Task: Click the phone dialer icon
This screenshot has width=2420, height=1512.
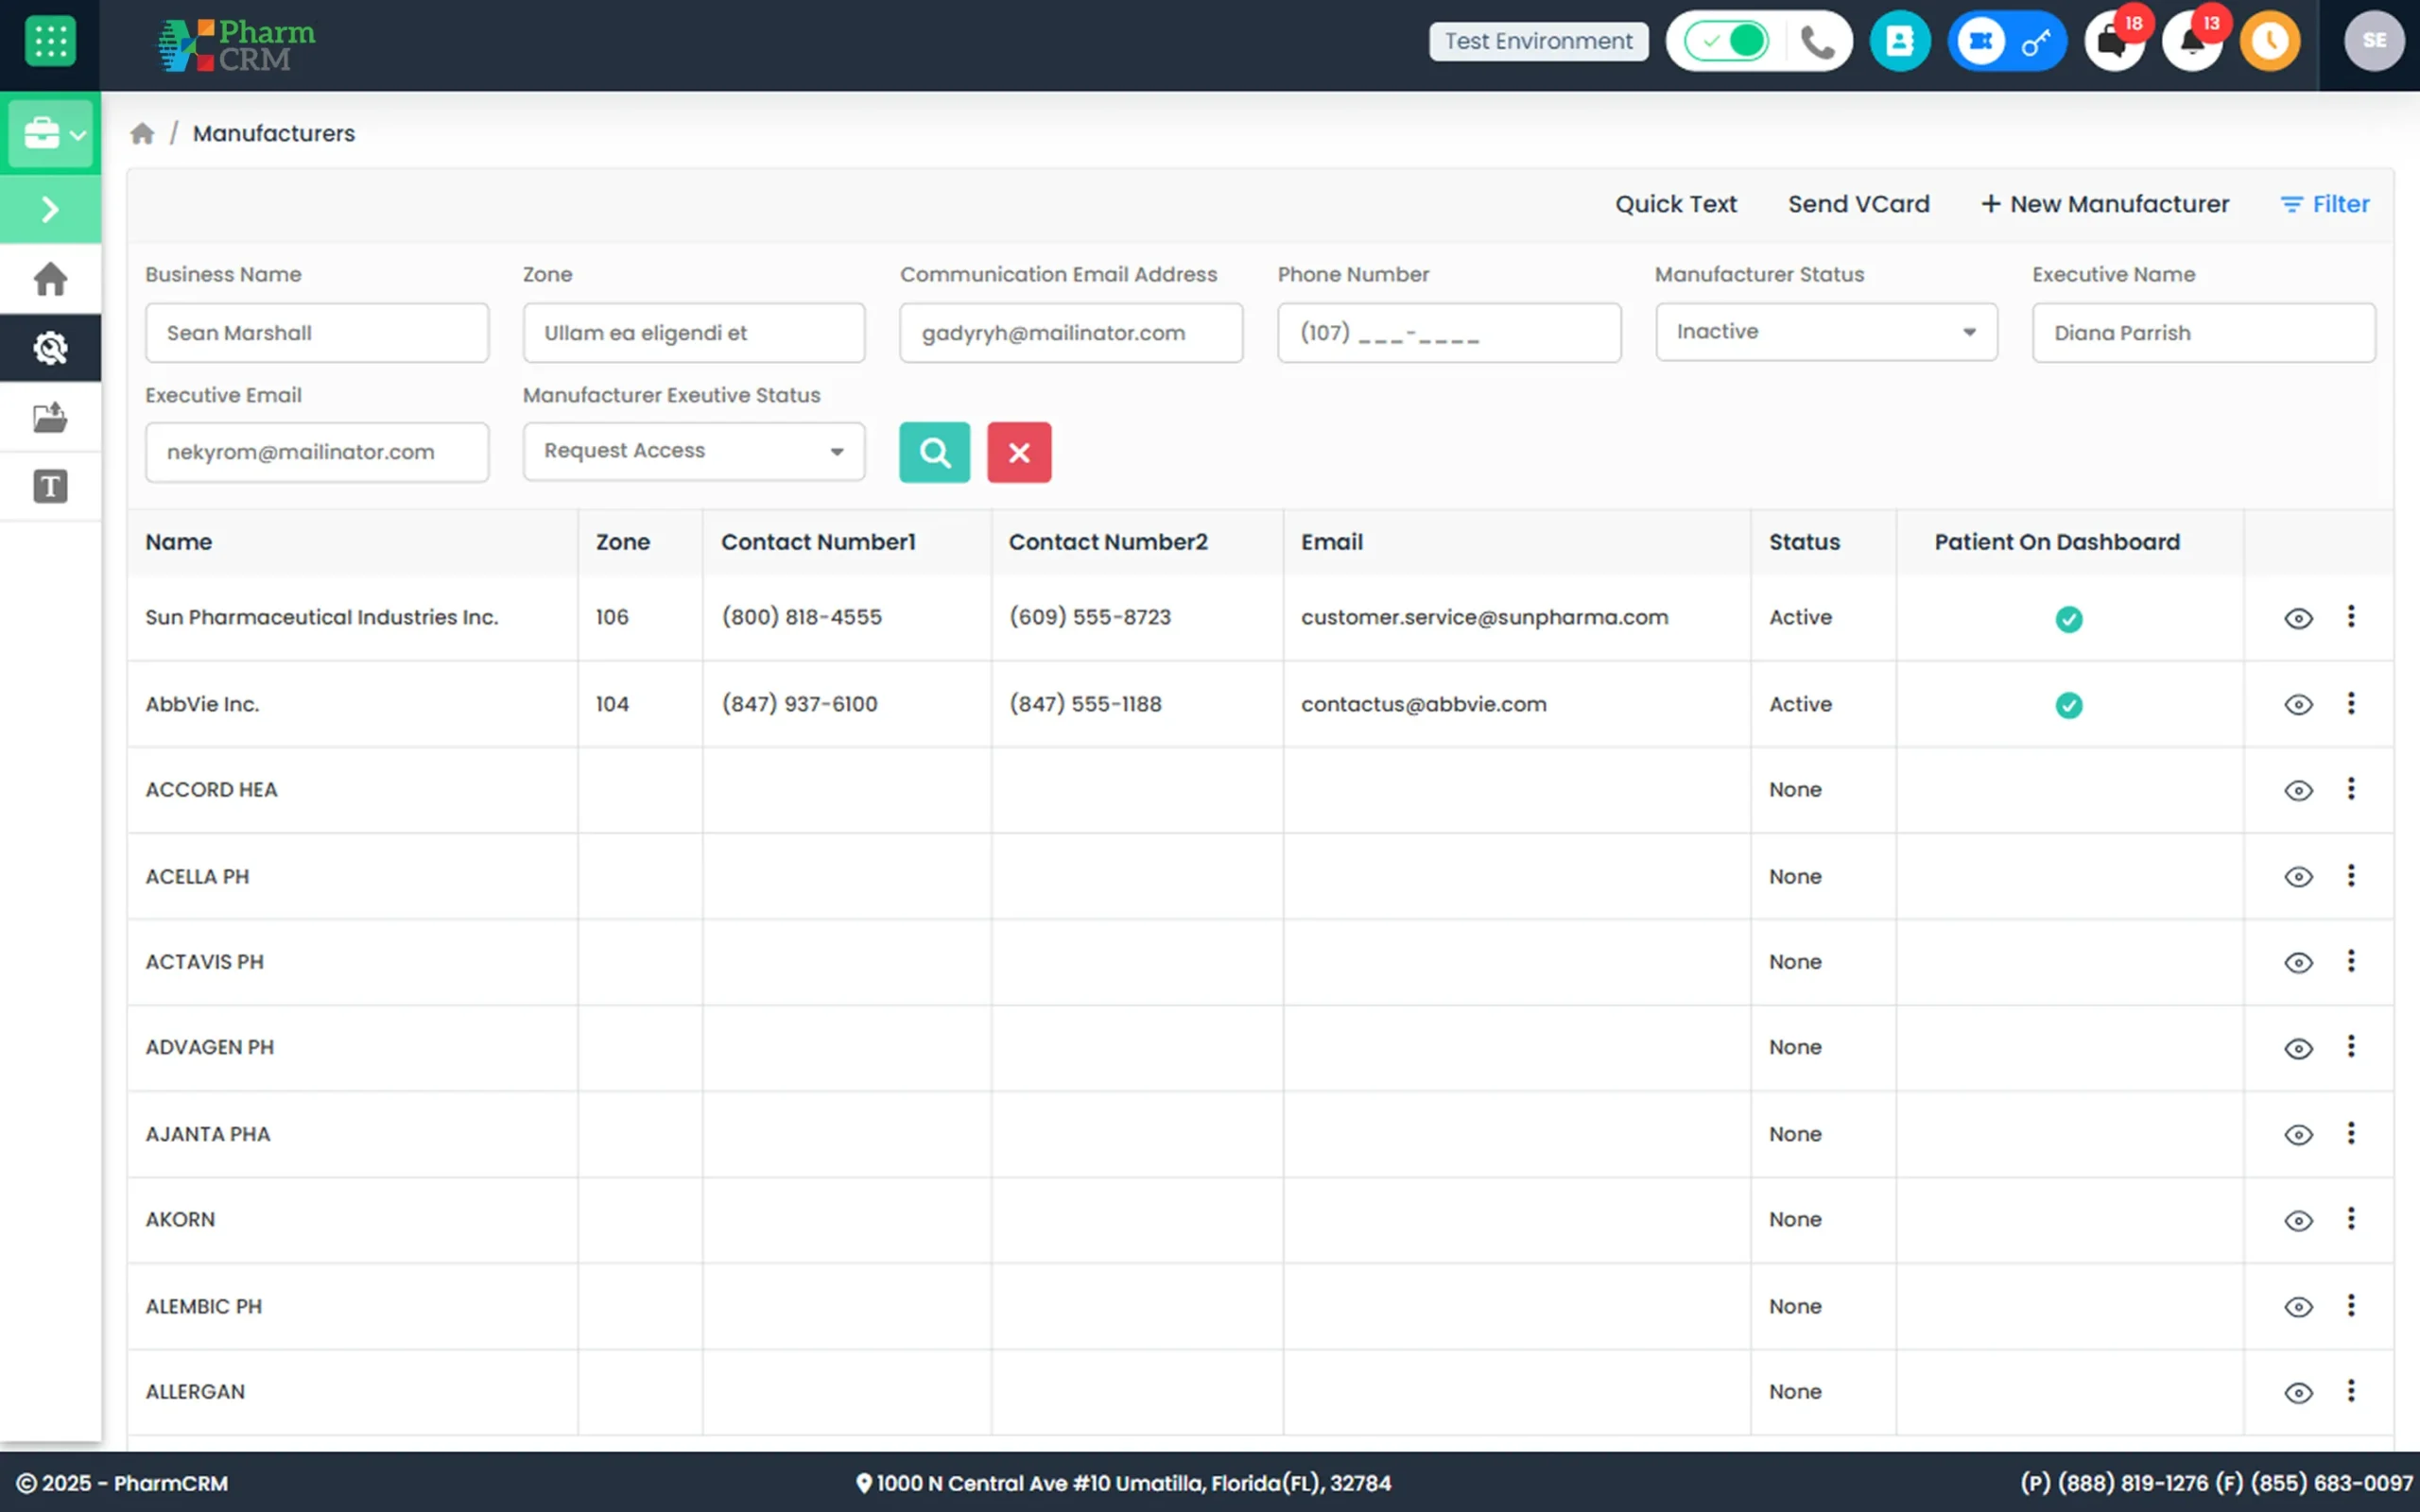Action: [1816, 42]
